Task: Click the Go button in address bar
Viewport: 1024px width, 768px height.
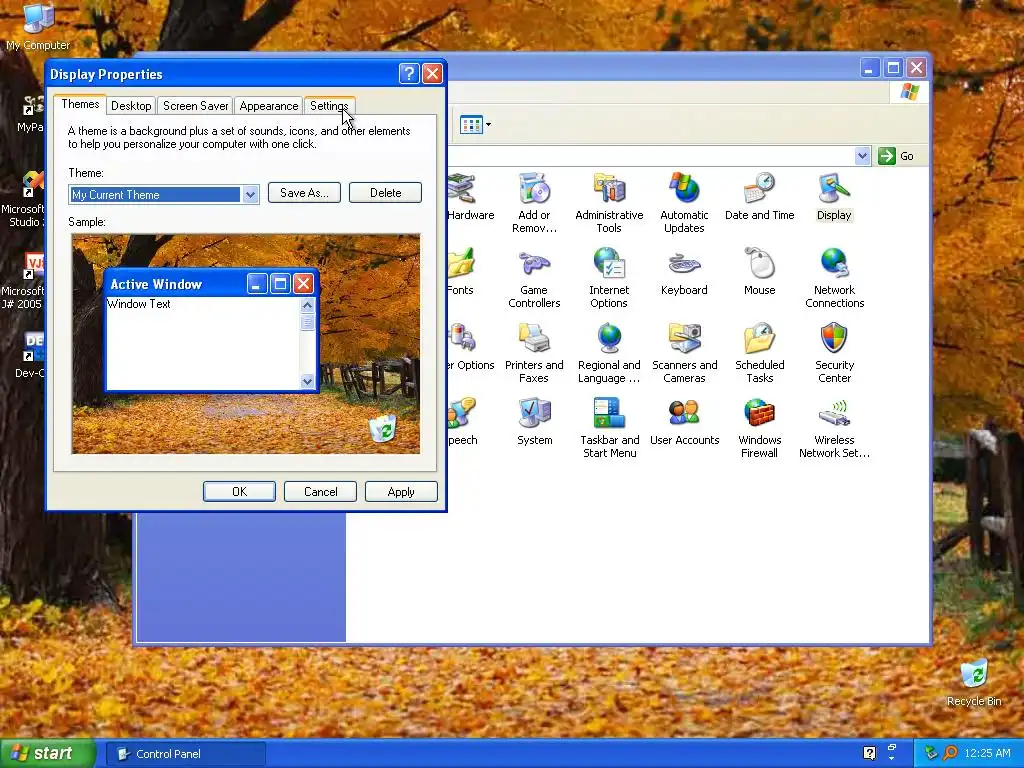Action: 896,156
